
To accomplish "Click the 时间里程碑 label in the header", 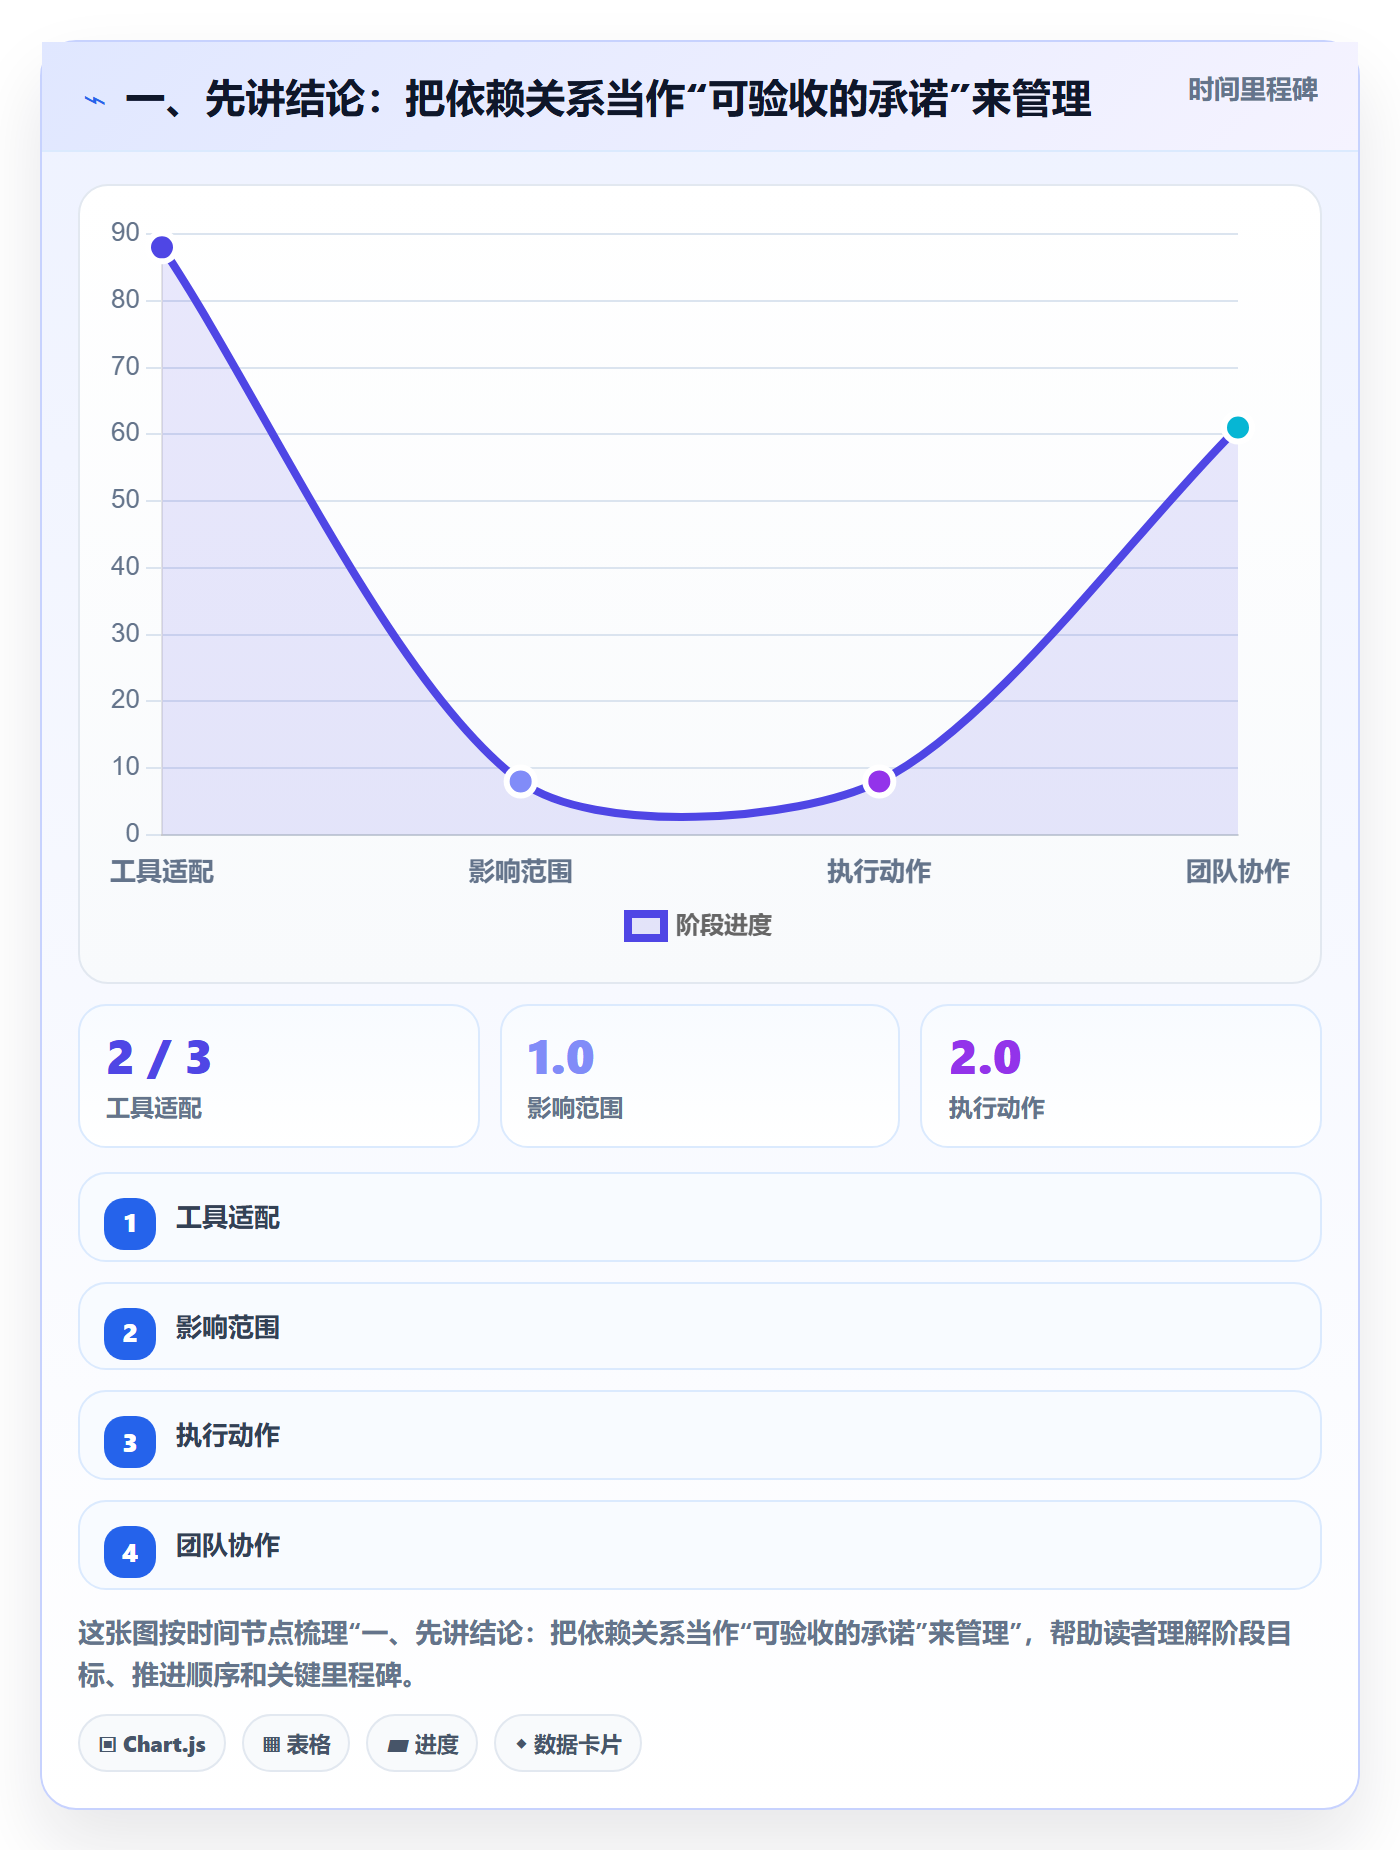I will pyautogui.click(x=1252, y=90).
